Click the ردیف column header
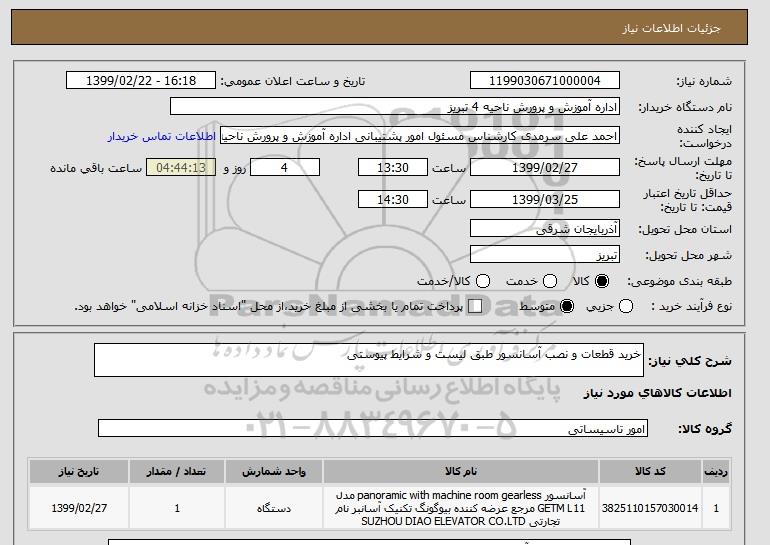This screenshot has height=545, width=770. (x=716, y=471)
